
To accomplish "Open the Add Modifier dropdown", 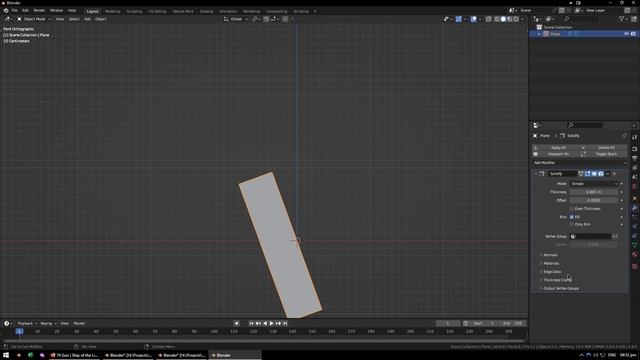I will point(580,163).
